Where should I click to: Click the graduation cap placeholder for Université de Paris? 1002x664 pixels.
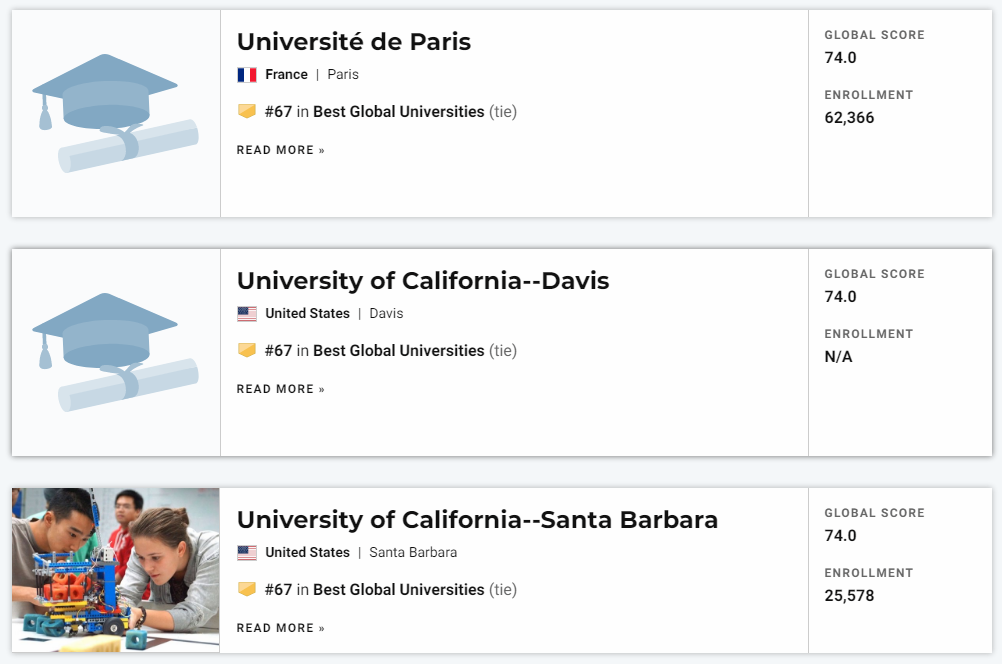116,113
